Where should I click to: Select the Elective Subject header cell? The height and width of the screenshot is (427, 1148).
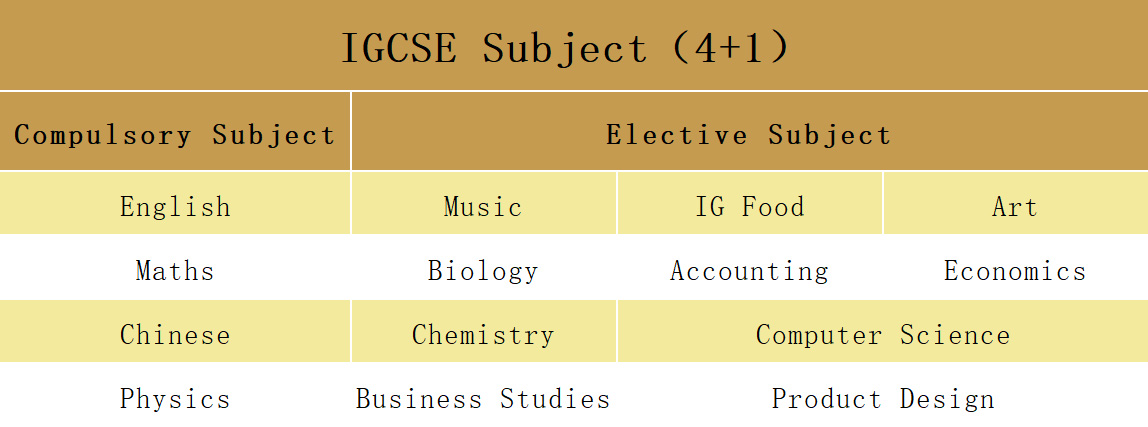pos(748,135)
